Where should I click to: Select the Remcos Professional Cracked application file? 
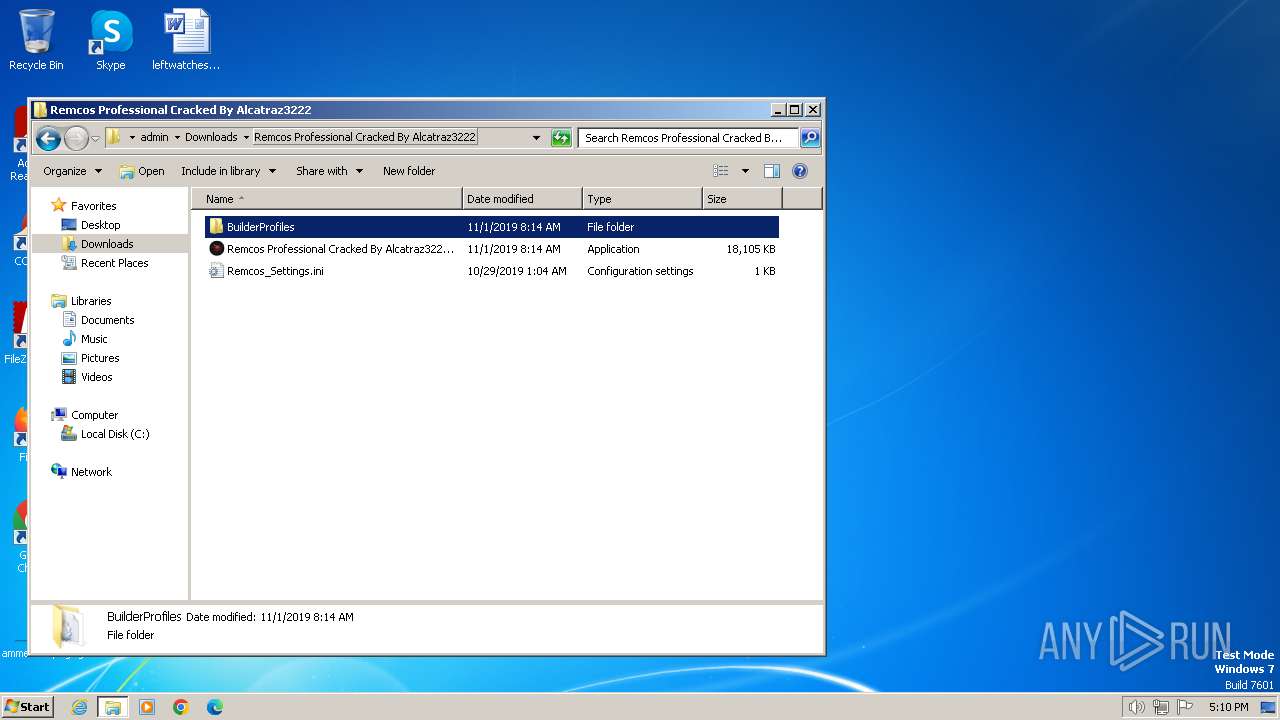pyautogui.click(x=492, y=249)
